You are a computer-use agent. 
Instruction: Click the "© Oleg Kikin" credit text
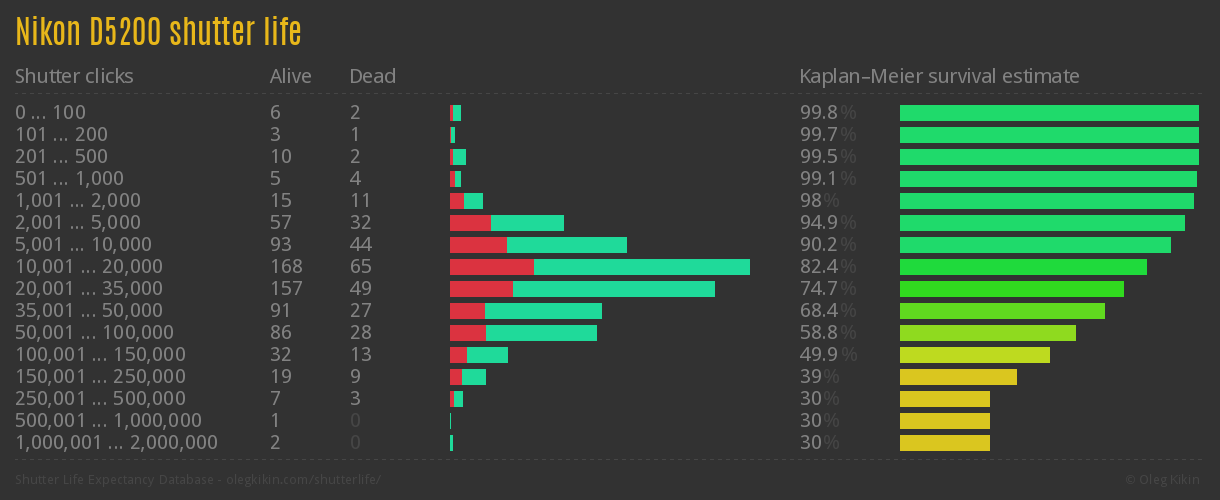click(x=1164, y=480)
